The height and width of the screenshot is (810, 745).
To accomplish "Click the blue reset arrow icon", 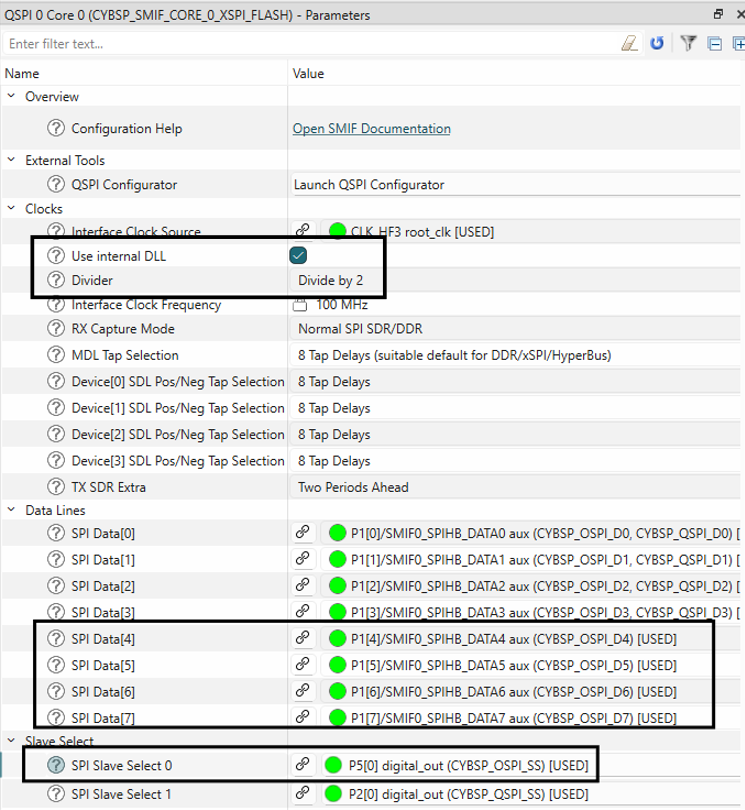I will (x=657, y=44).
